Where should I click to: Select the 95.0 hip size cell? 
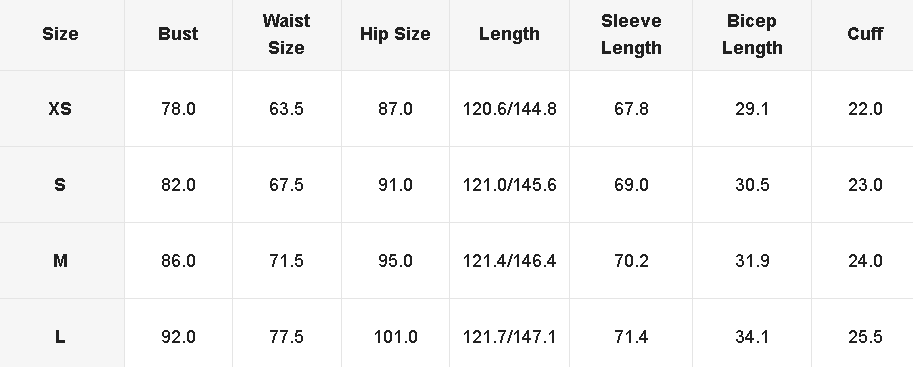395,260
